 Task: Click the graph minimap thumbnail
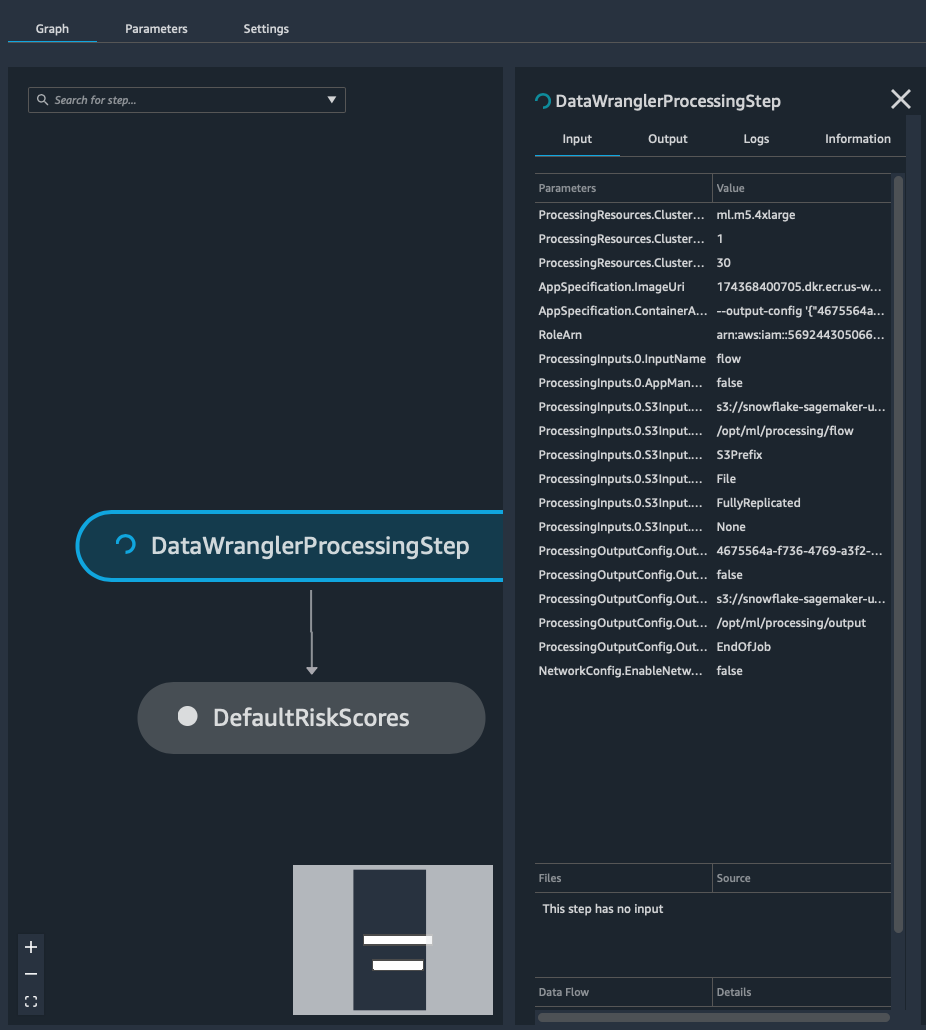[393, 940]
